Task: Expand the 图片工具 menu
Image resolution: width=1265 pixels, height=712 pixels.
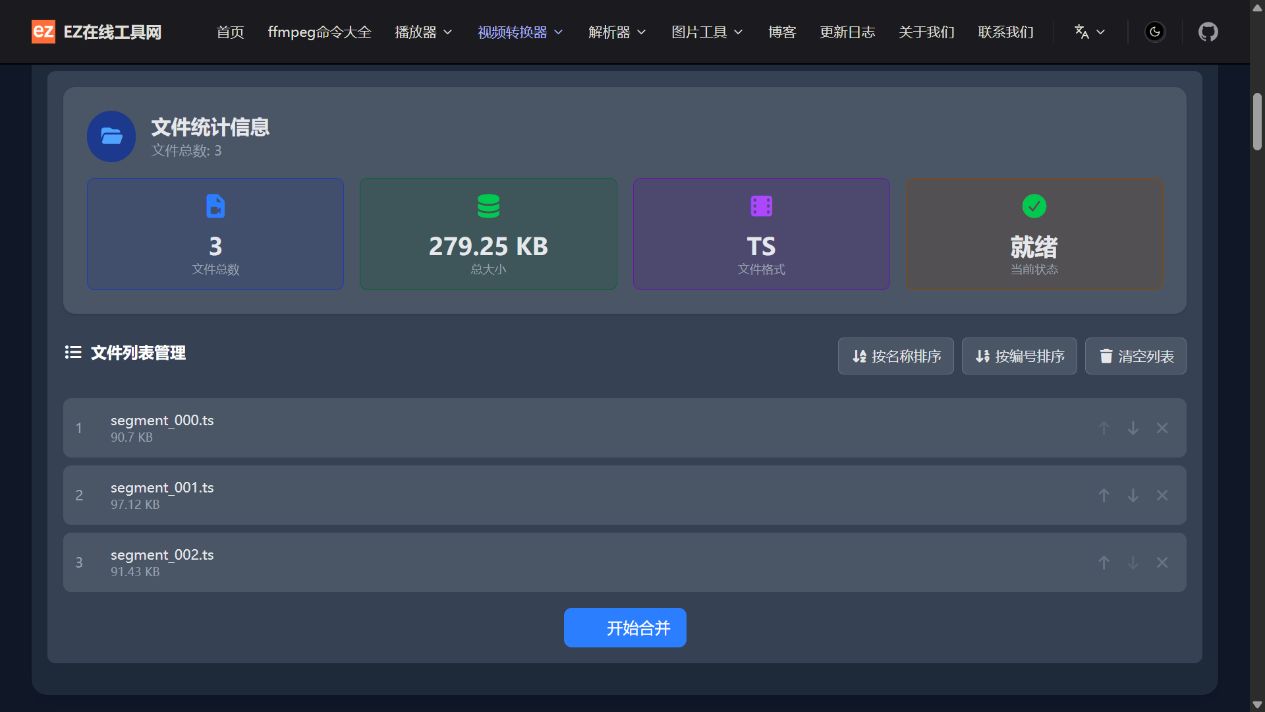Action: pyautogui.click(x=707, y=32)
